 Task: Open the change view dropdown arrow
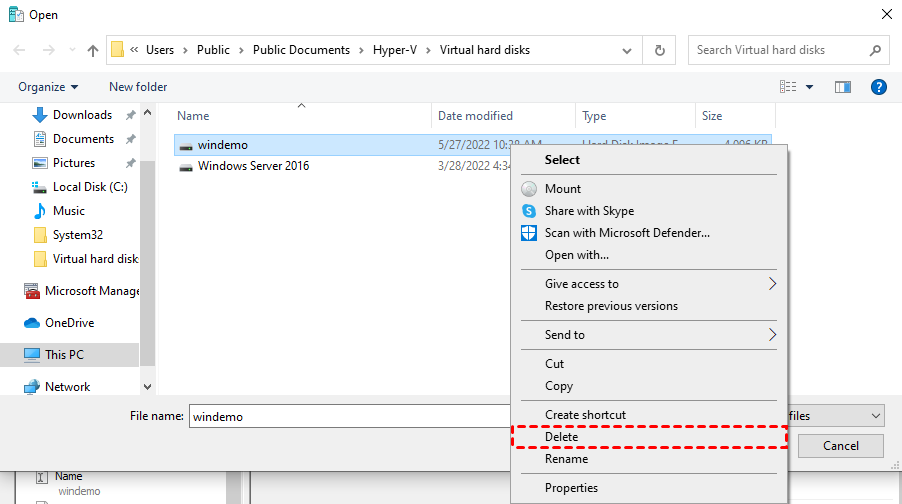[810, 87]
